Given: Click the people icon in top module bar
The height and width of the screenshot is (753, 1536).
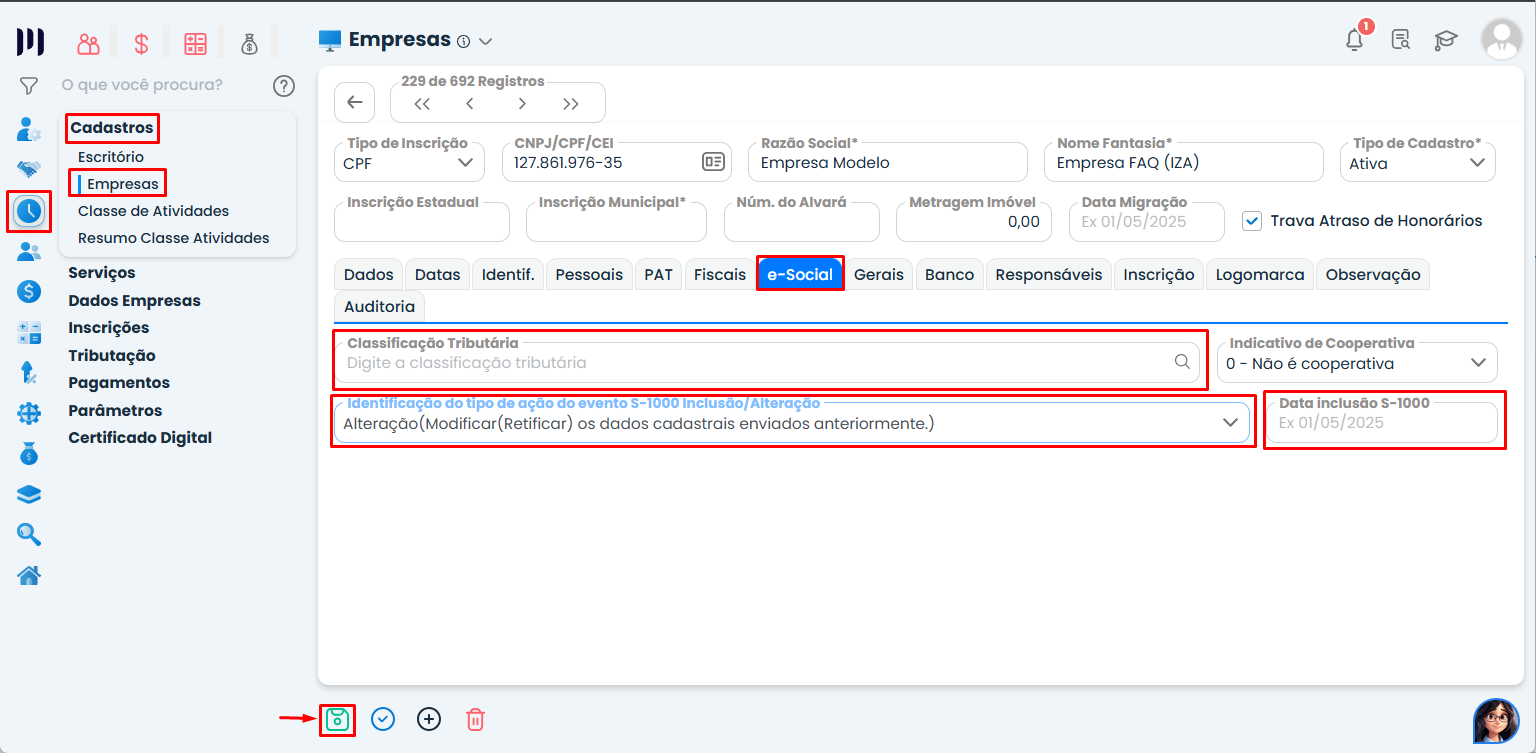Looking at the screenshot, I should pos(89,44).
